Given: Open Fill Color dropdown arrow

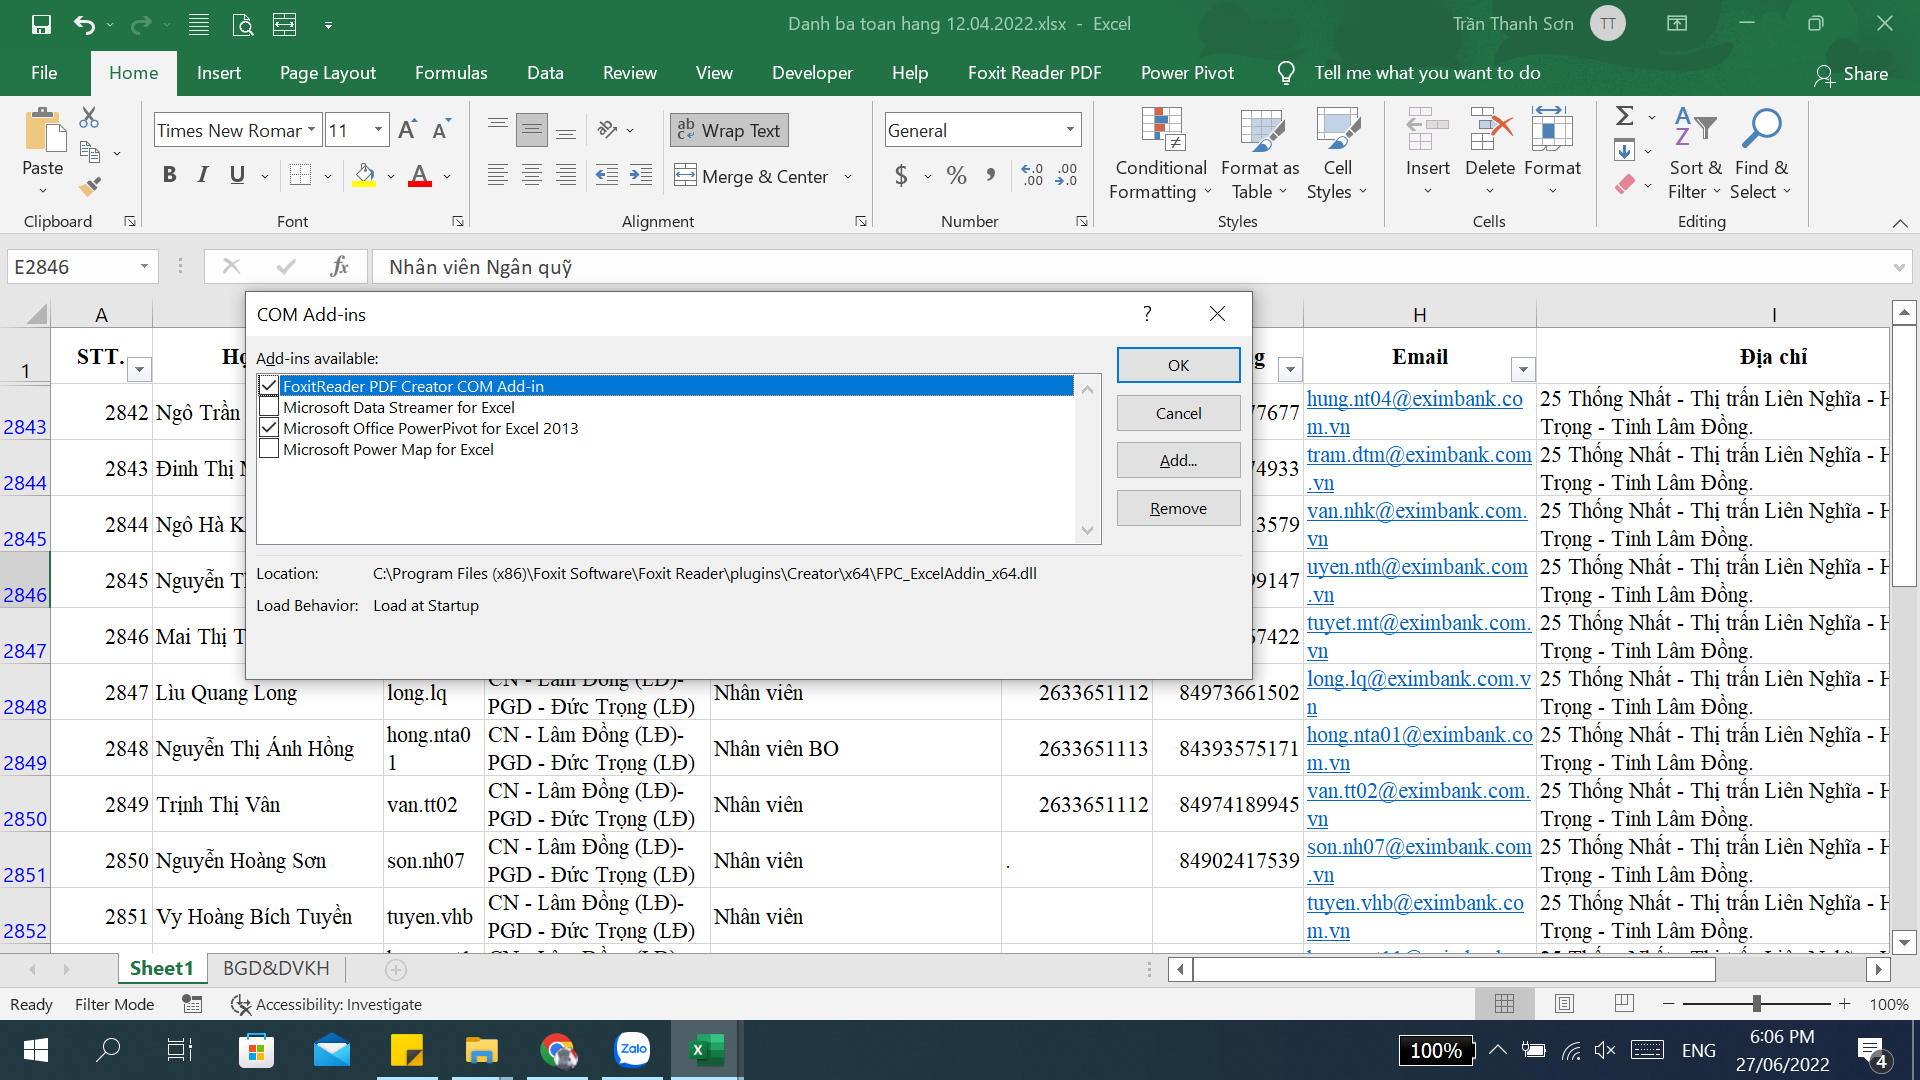Looking at the screenshot, I should [391, 177].
